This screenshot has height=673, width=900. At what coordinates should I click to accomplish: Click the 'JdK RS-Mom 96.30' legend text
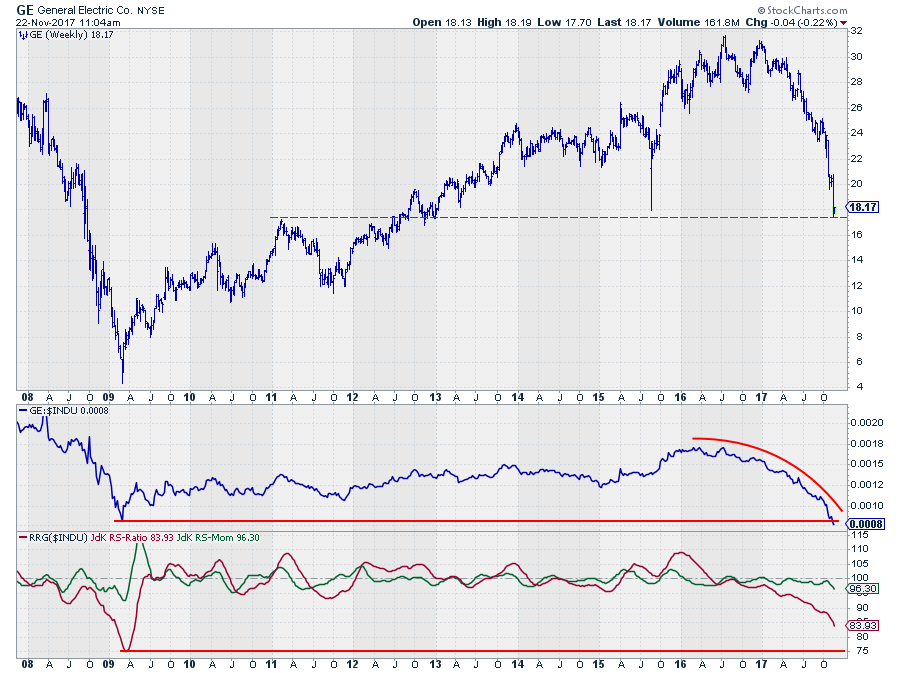218,538
